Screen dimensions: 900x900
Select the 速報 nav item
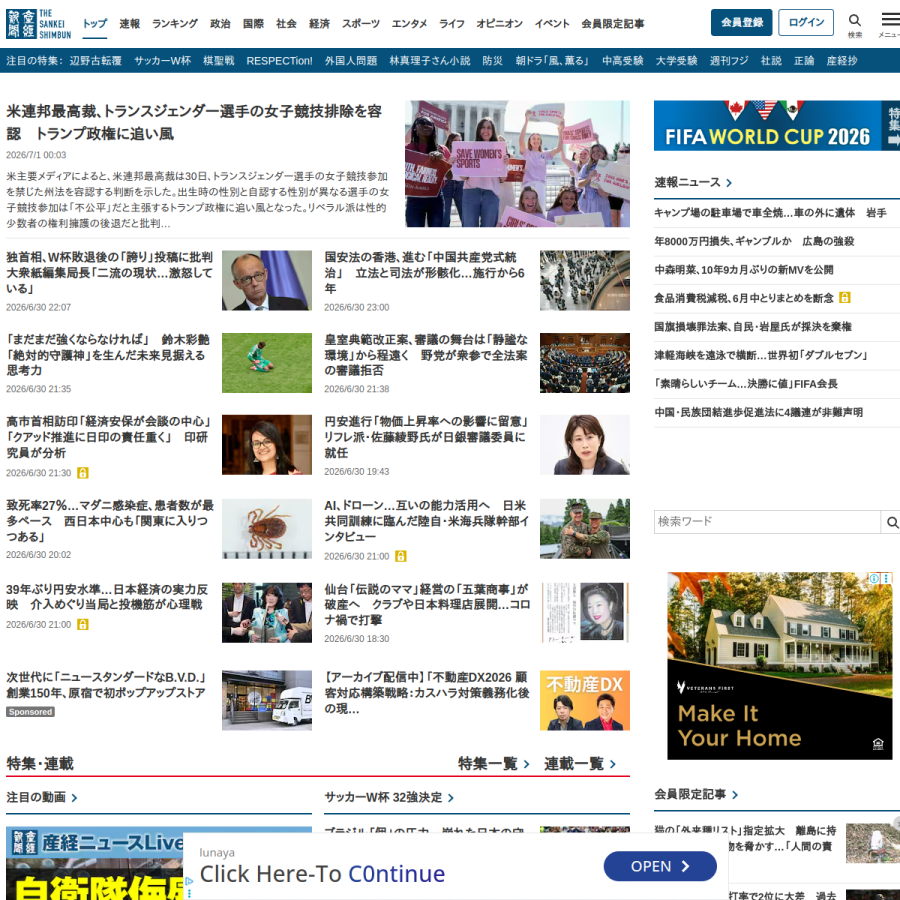130,24
